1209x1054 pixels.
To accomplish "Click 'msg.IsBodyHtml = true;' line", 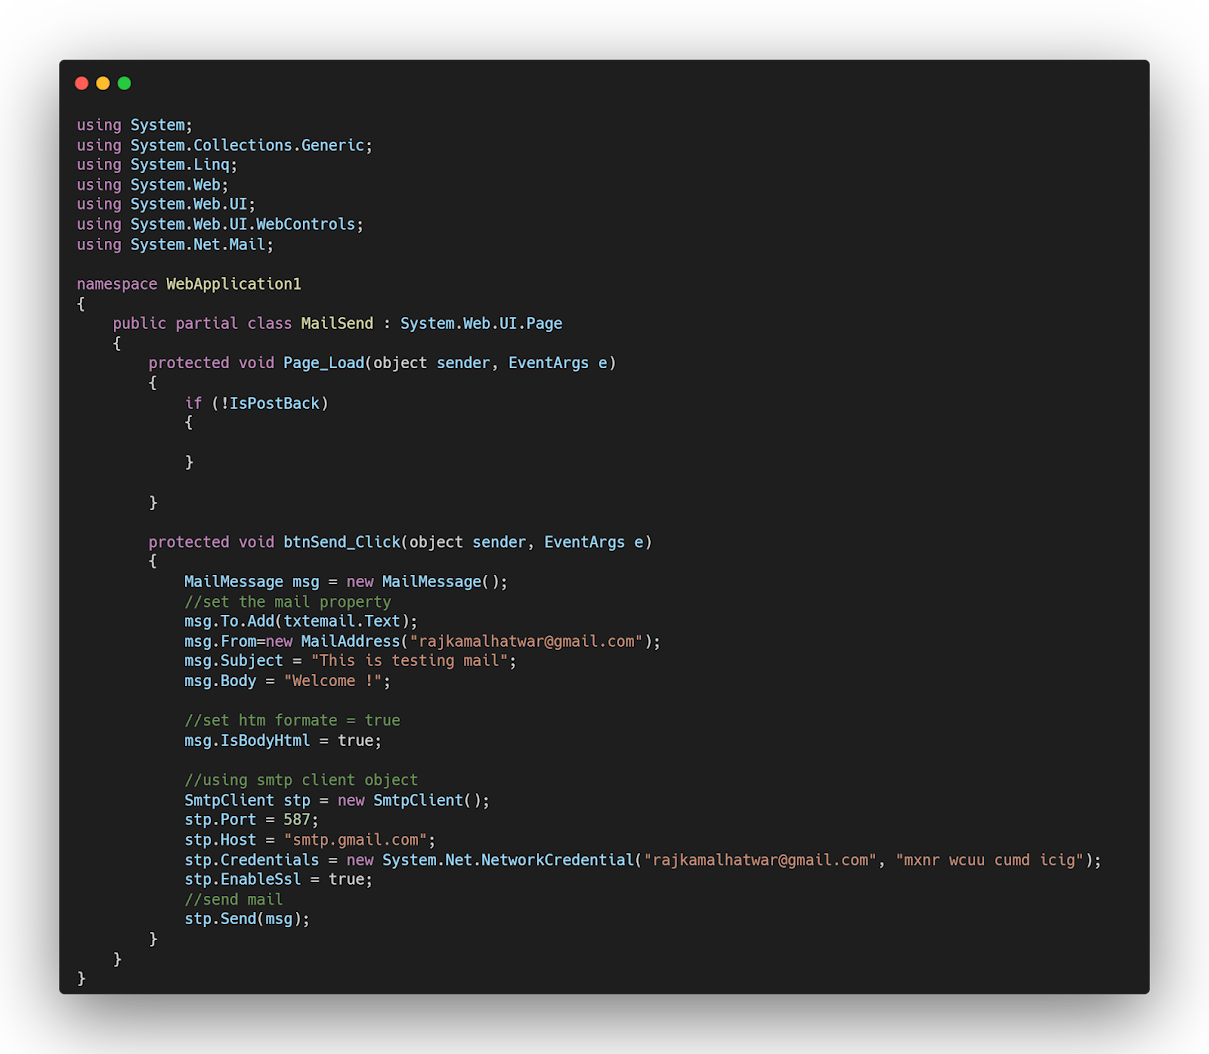I will (283, 741).
